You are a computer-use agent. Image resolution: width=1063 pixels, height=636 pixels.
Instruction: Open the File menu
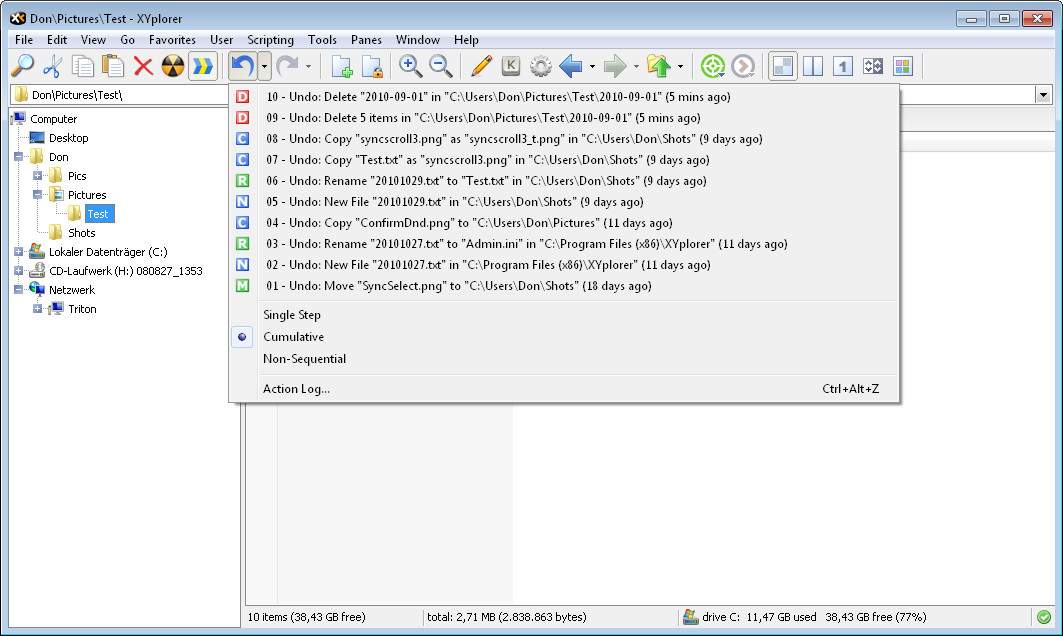coord(24,40)
